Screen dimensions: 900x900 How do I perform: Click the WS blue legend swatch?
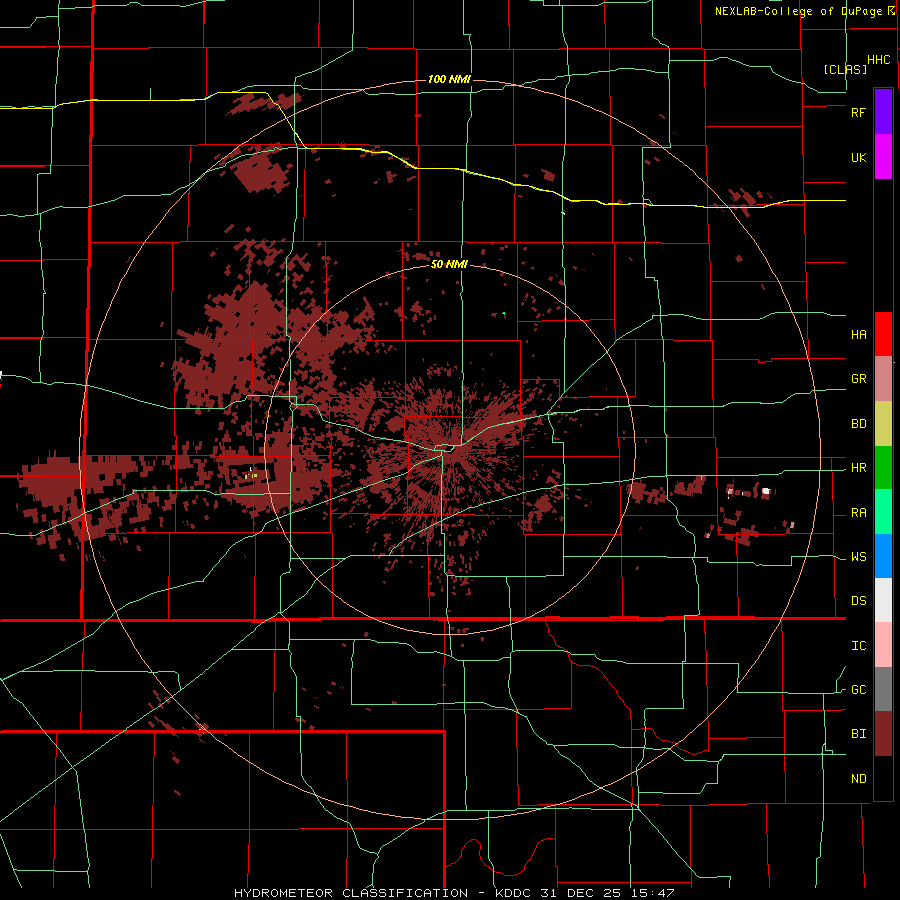(x=883, y=556)
